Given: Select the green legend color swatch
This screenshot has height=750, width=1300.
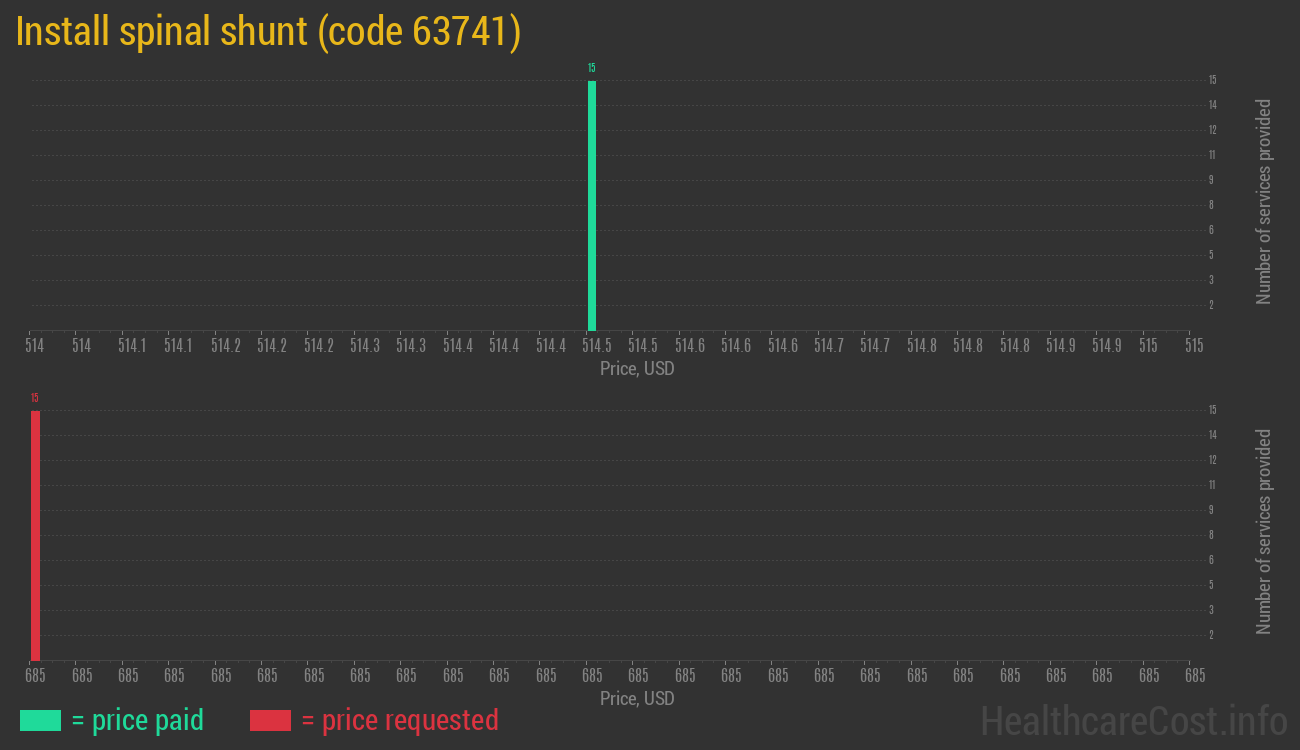Looking at the screenshot, I should coord(40,720).
